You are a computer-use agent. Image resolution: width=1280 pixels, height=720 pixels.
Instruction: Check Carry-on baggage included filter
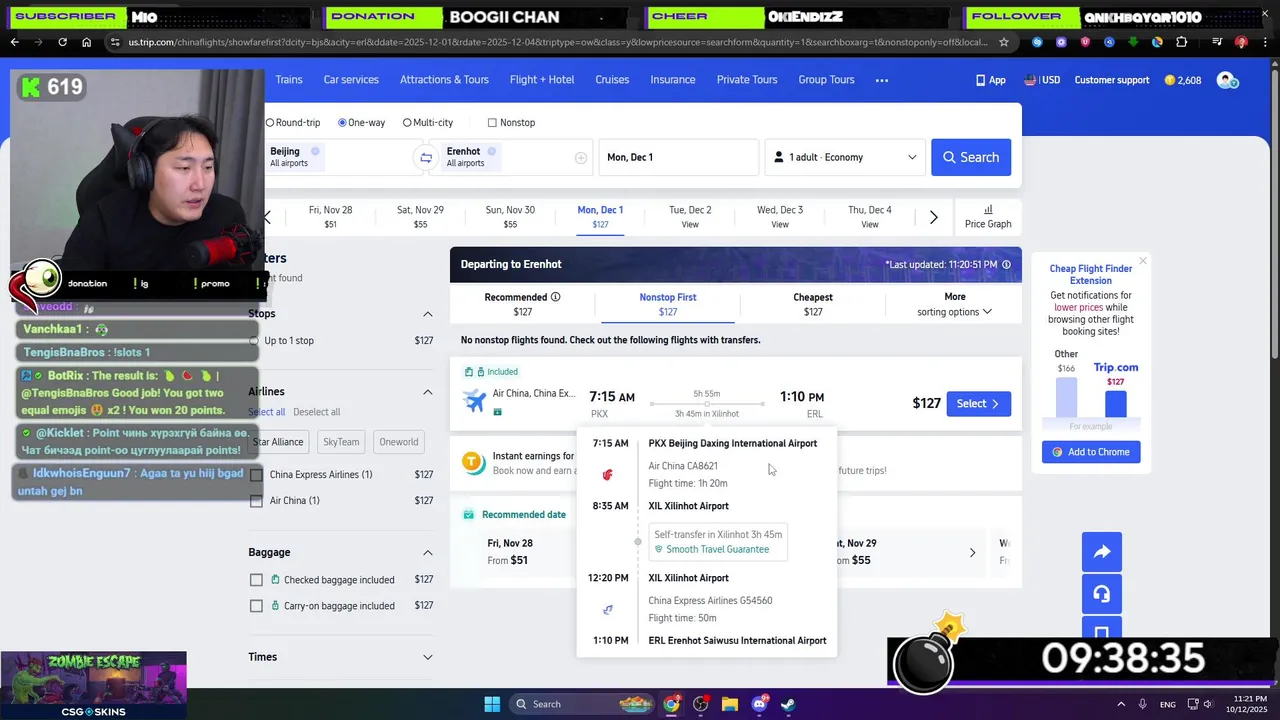pos(256,606)
